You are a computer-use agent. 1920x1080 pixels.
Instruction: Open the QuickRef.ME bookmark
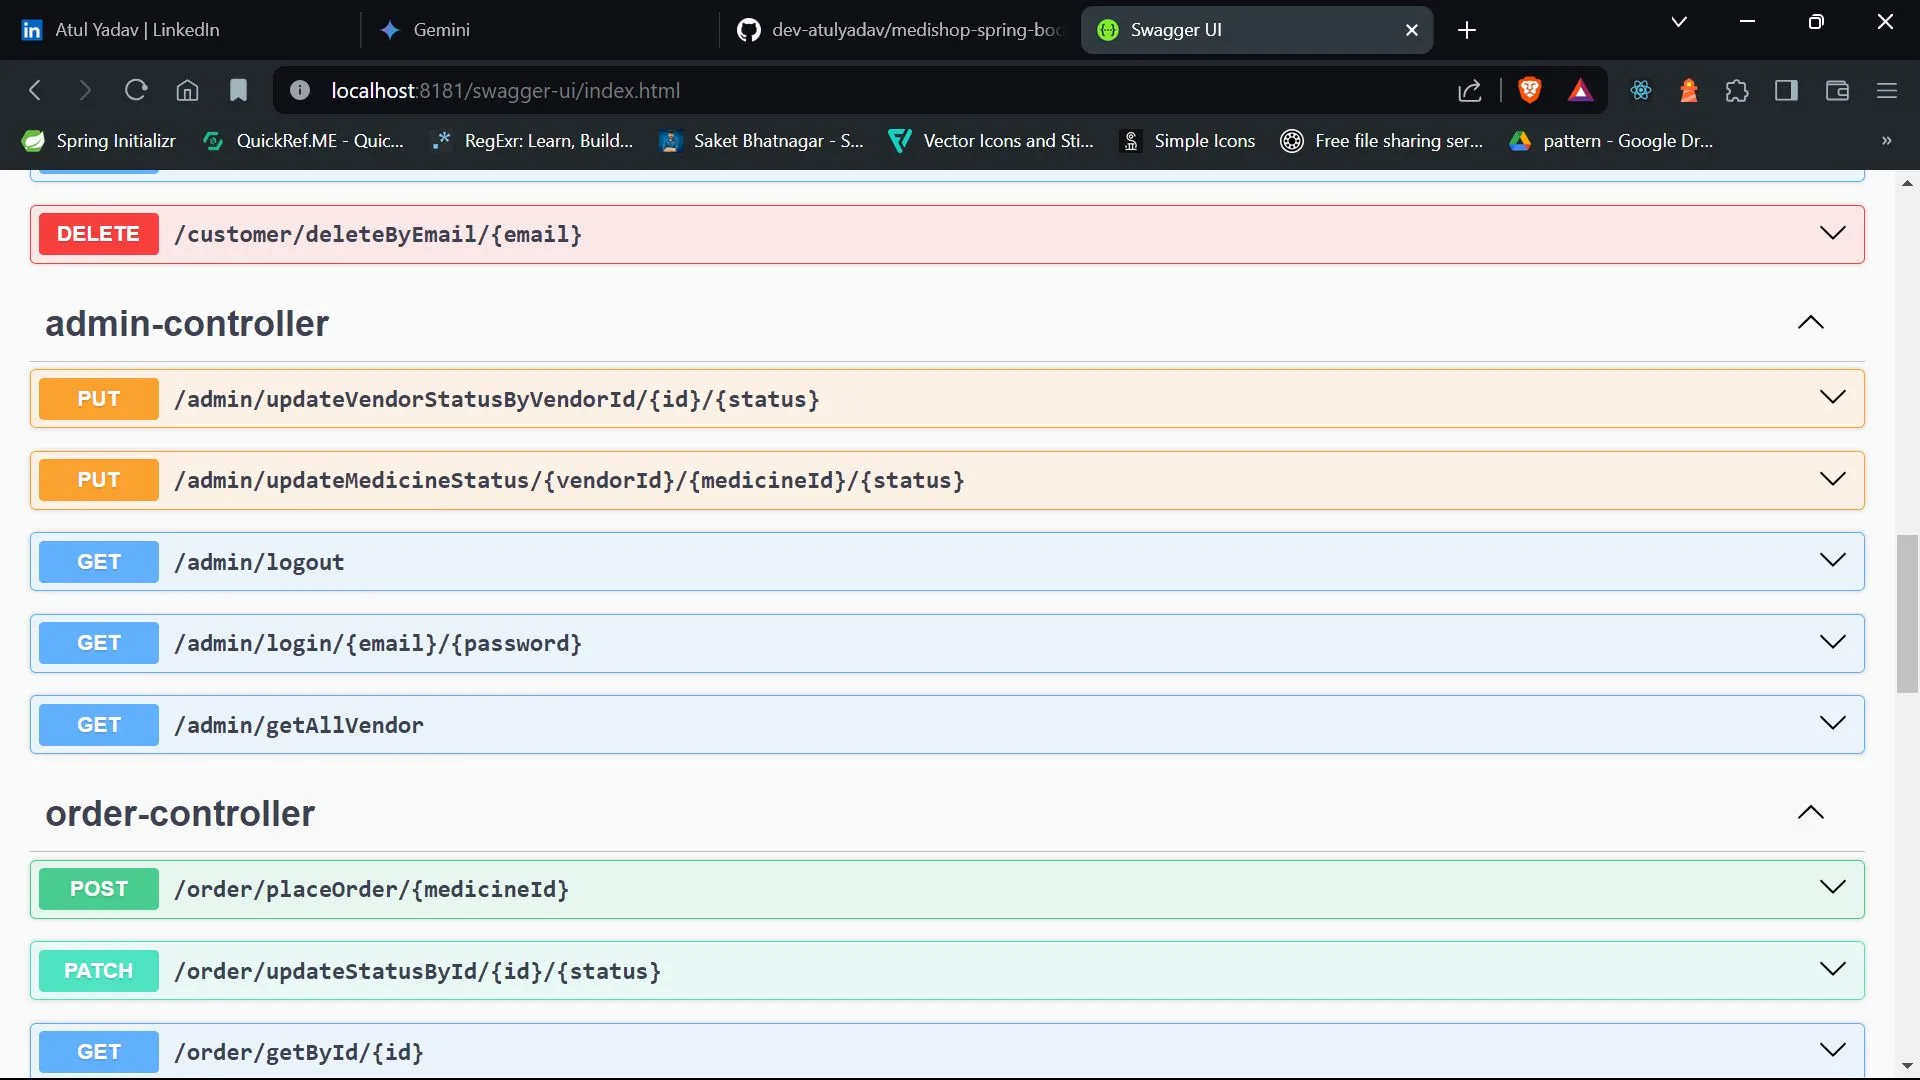303,141
